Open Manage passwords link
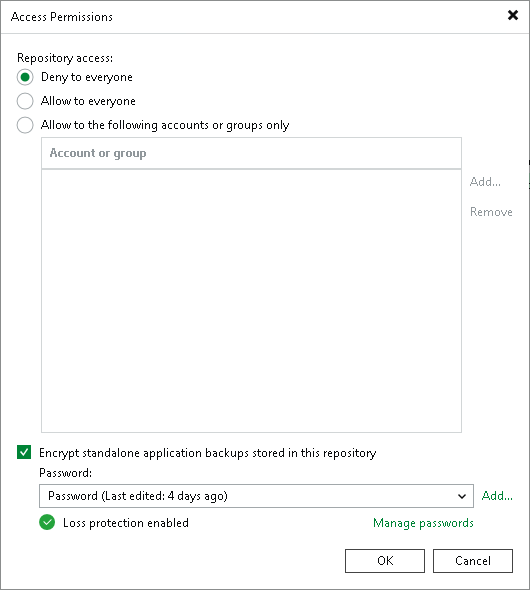530x590 pixels. (423, 523)
